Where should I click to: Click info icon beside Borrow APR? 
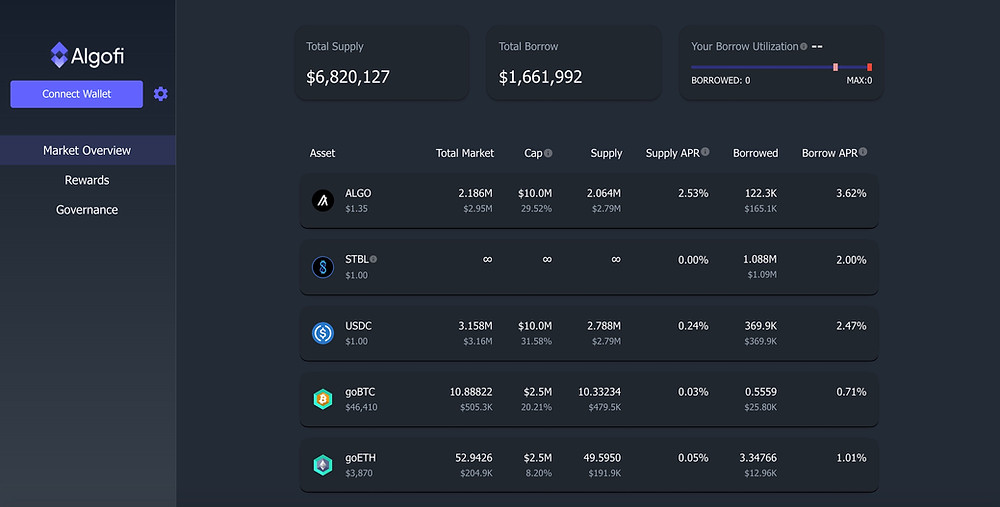pyautogui.click(x=863, y=152)
